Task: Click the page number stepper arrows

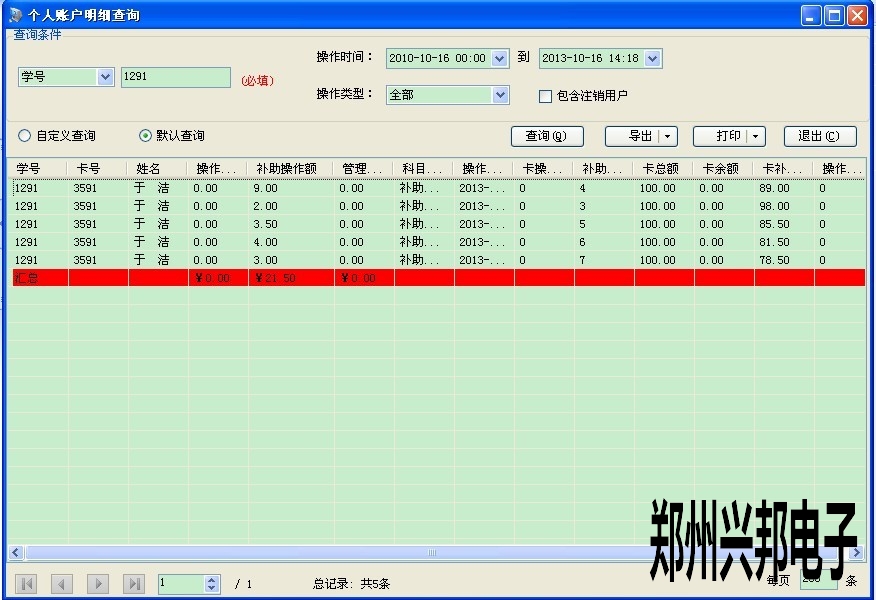Action: click(211, 584)
